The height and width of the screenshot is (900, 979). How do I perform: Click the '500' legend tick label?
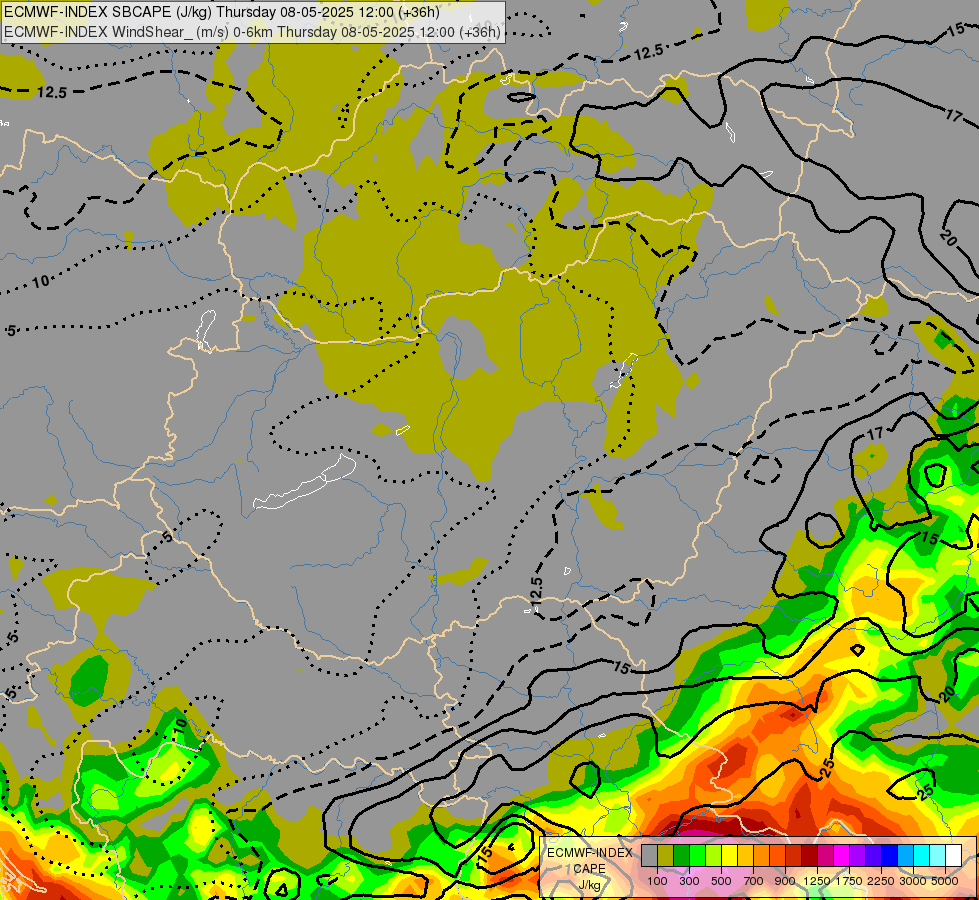tap(721, 881)
